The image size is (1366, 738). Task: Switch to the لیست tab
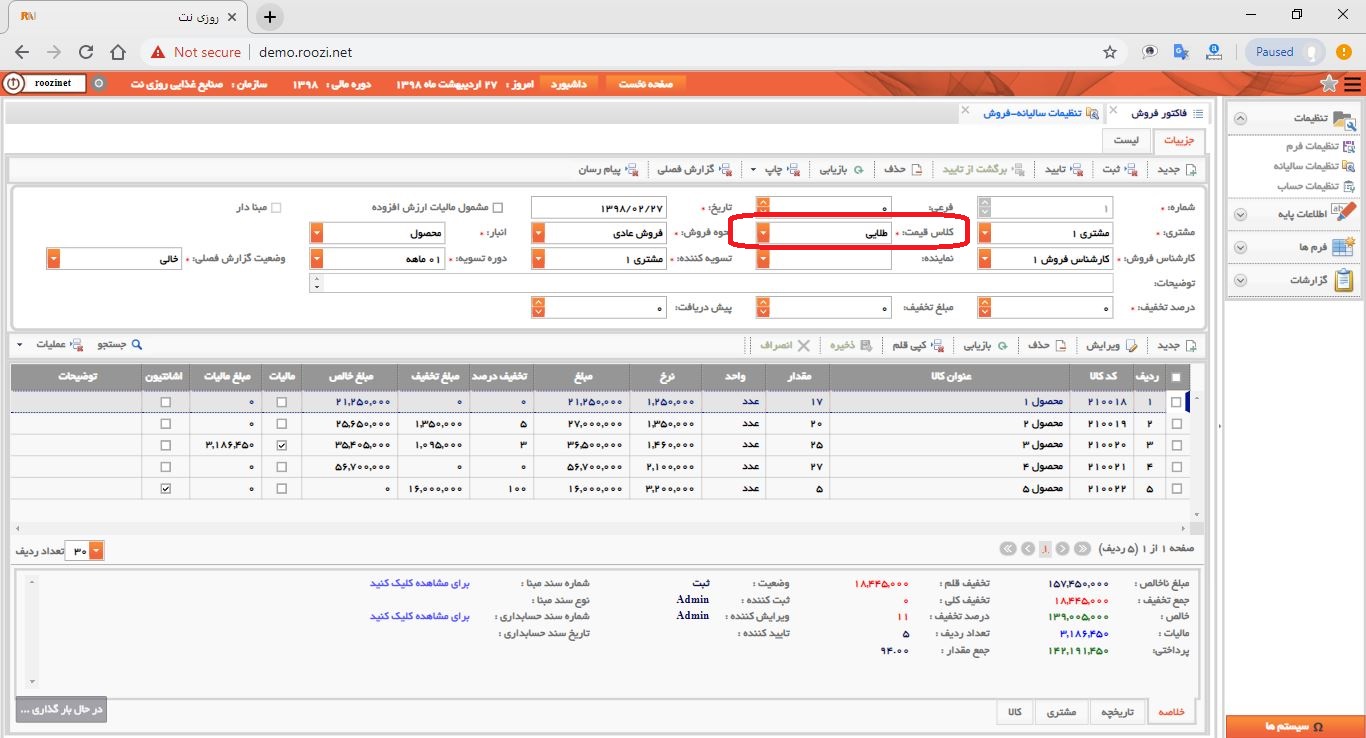click(x=1127, y=141)
